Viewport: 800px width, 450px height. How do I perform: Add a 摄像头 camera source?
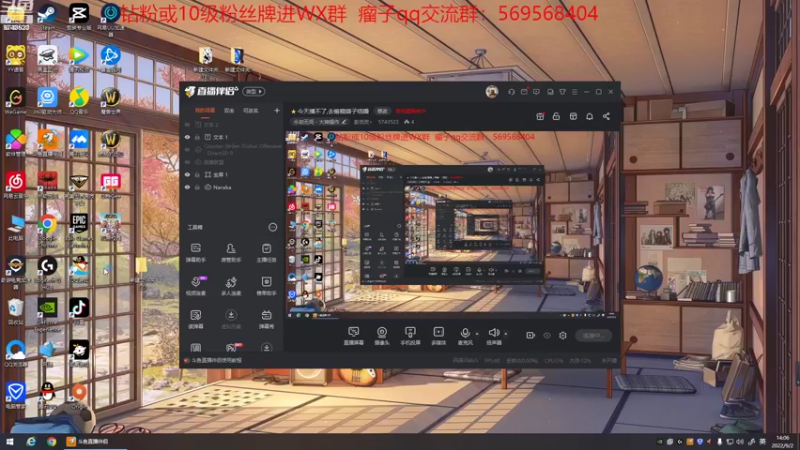pos(382,336)
